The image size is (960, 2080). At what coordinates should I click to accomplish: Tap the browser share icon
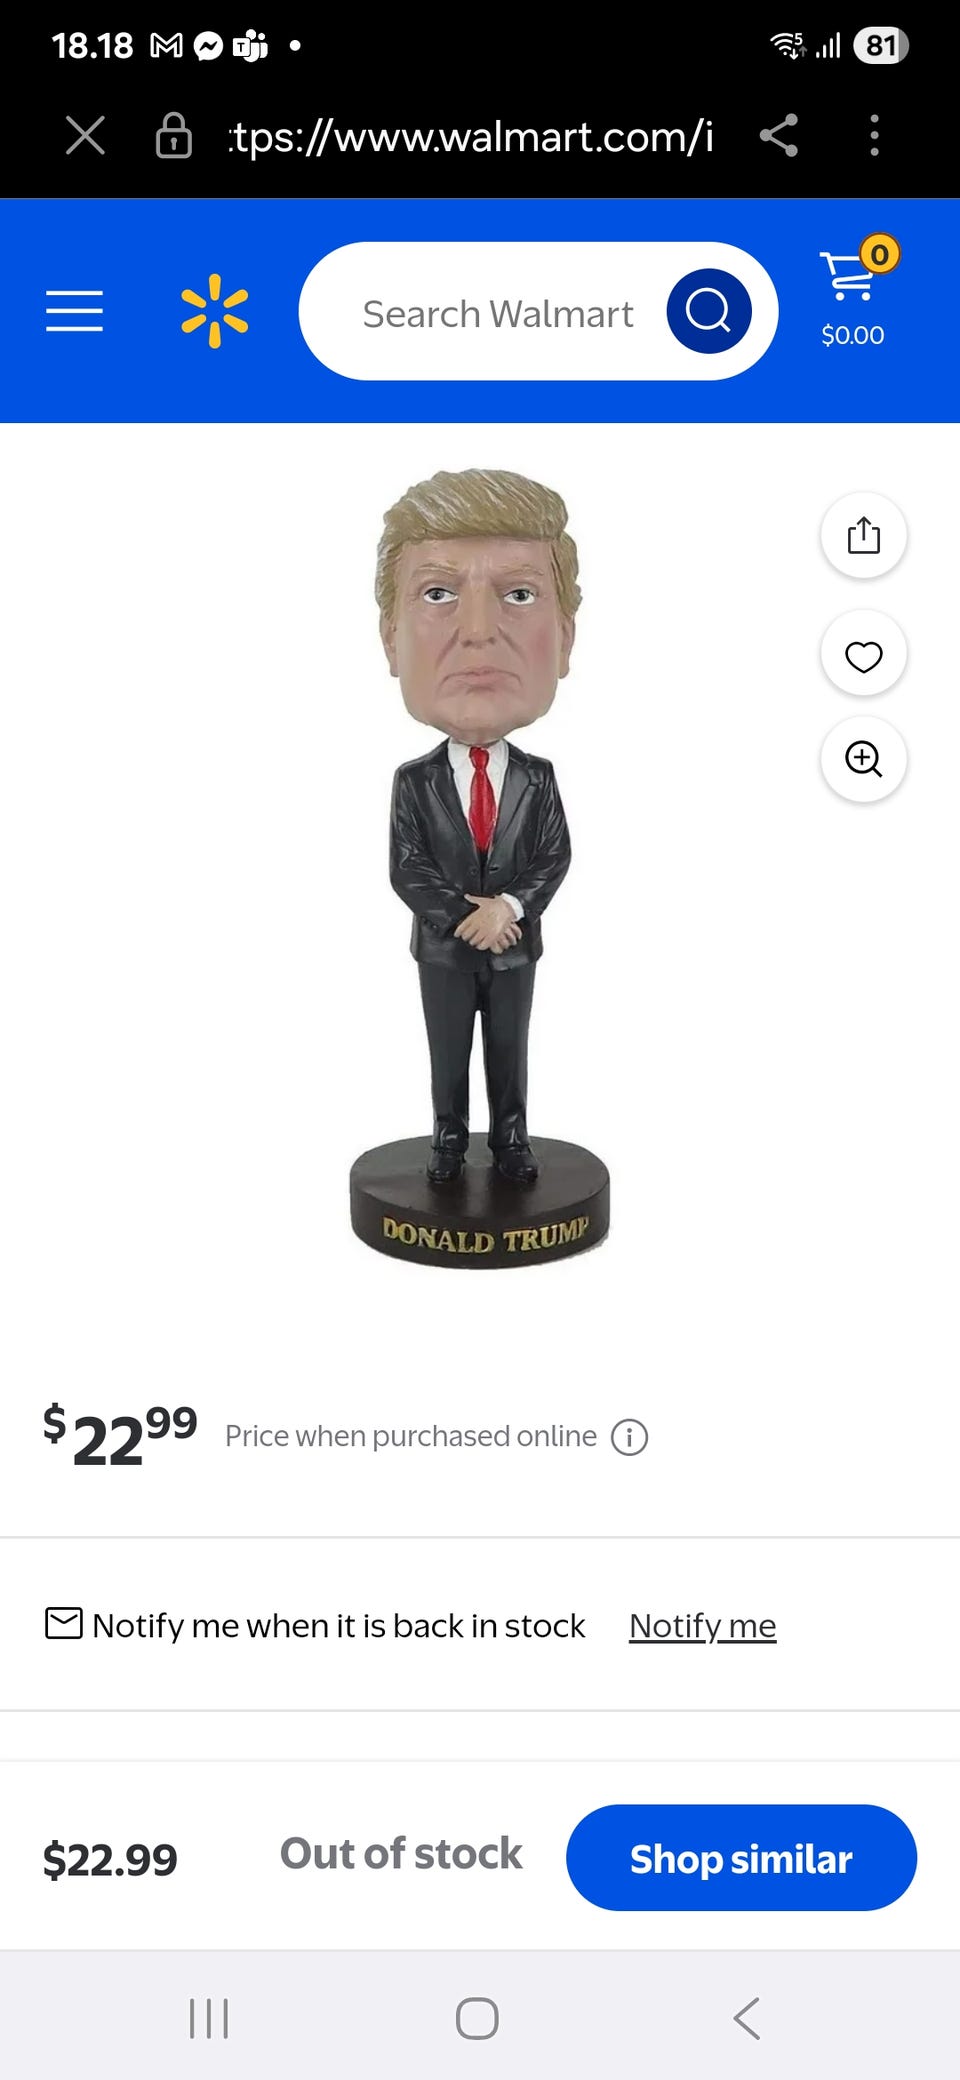click(778, 135)
